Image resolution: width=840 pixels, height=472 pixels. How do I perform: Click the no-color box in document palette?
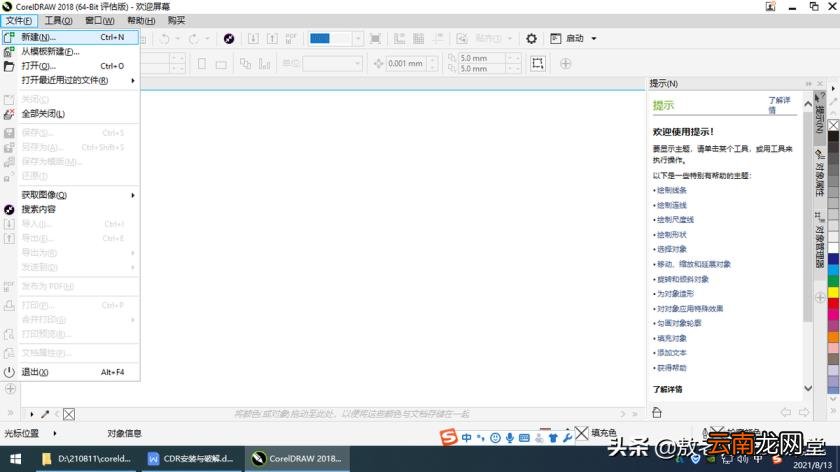pyautogui.click(x=69, y=414)
